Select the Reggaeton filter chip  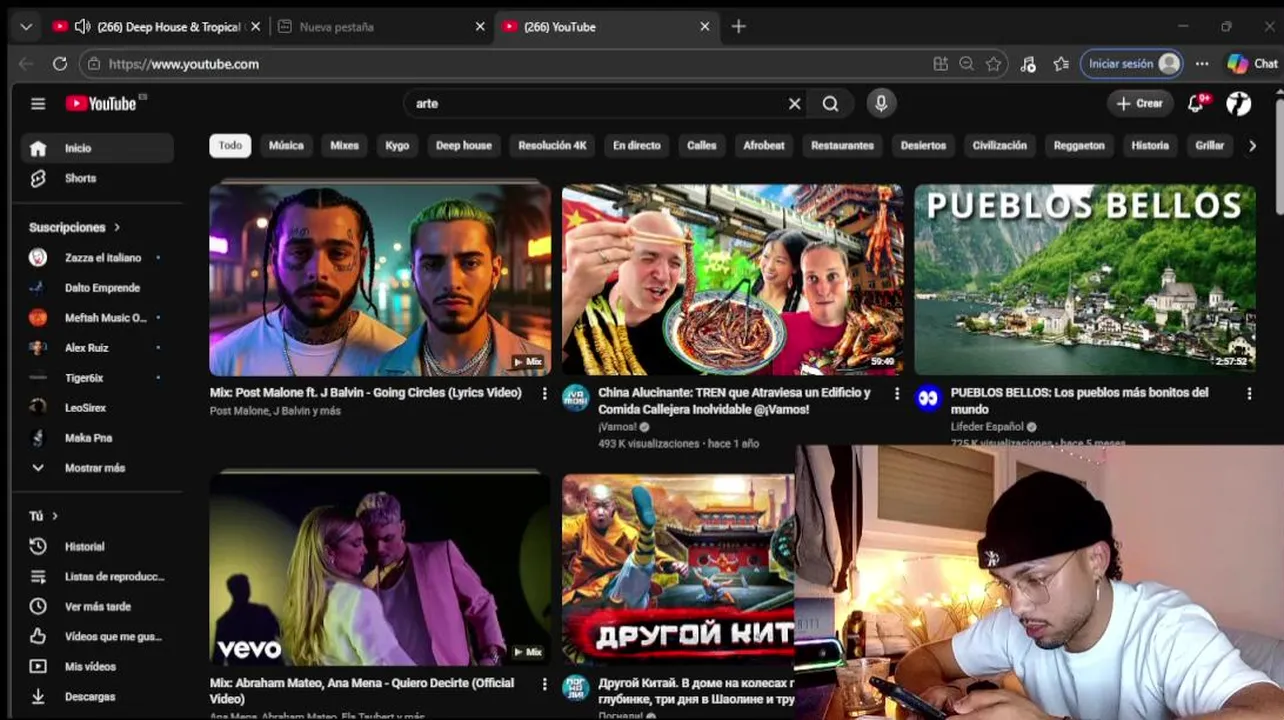click(x=1079, y=146)
